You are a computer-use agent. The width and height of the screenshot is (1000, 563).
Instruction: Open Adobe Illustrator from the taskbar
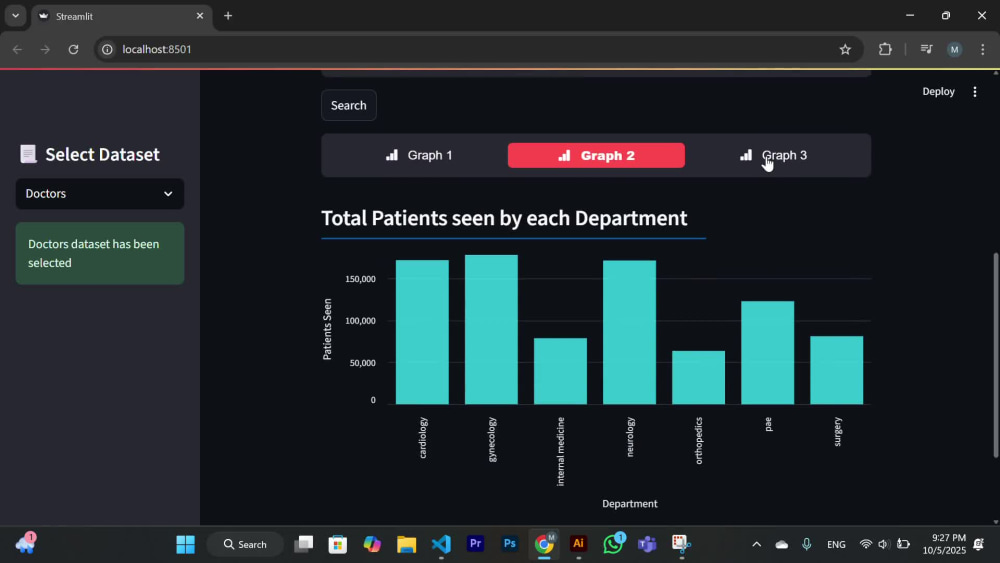coord(578,544)
